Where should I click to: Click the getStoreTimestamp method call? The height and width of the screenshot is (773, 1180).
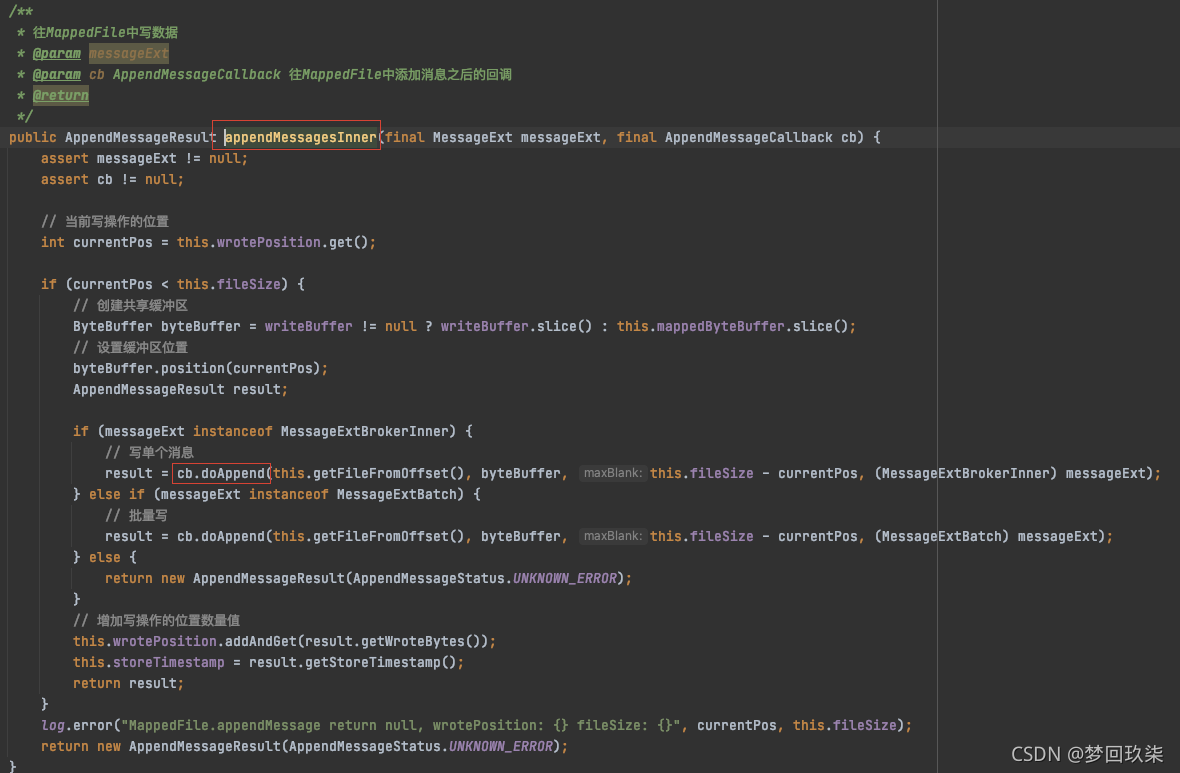click(392, 662)
